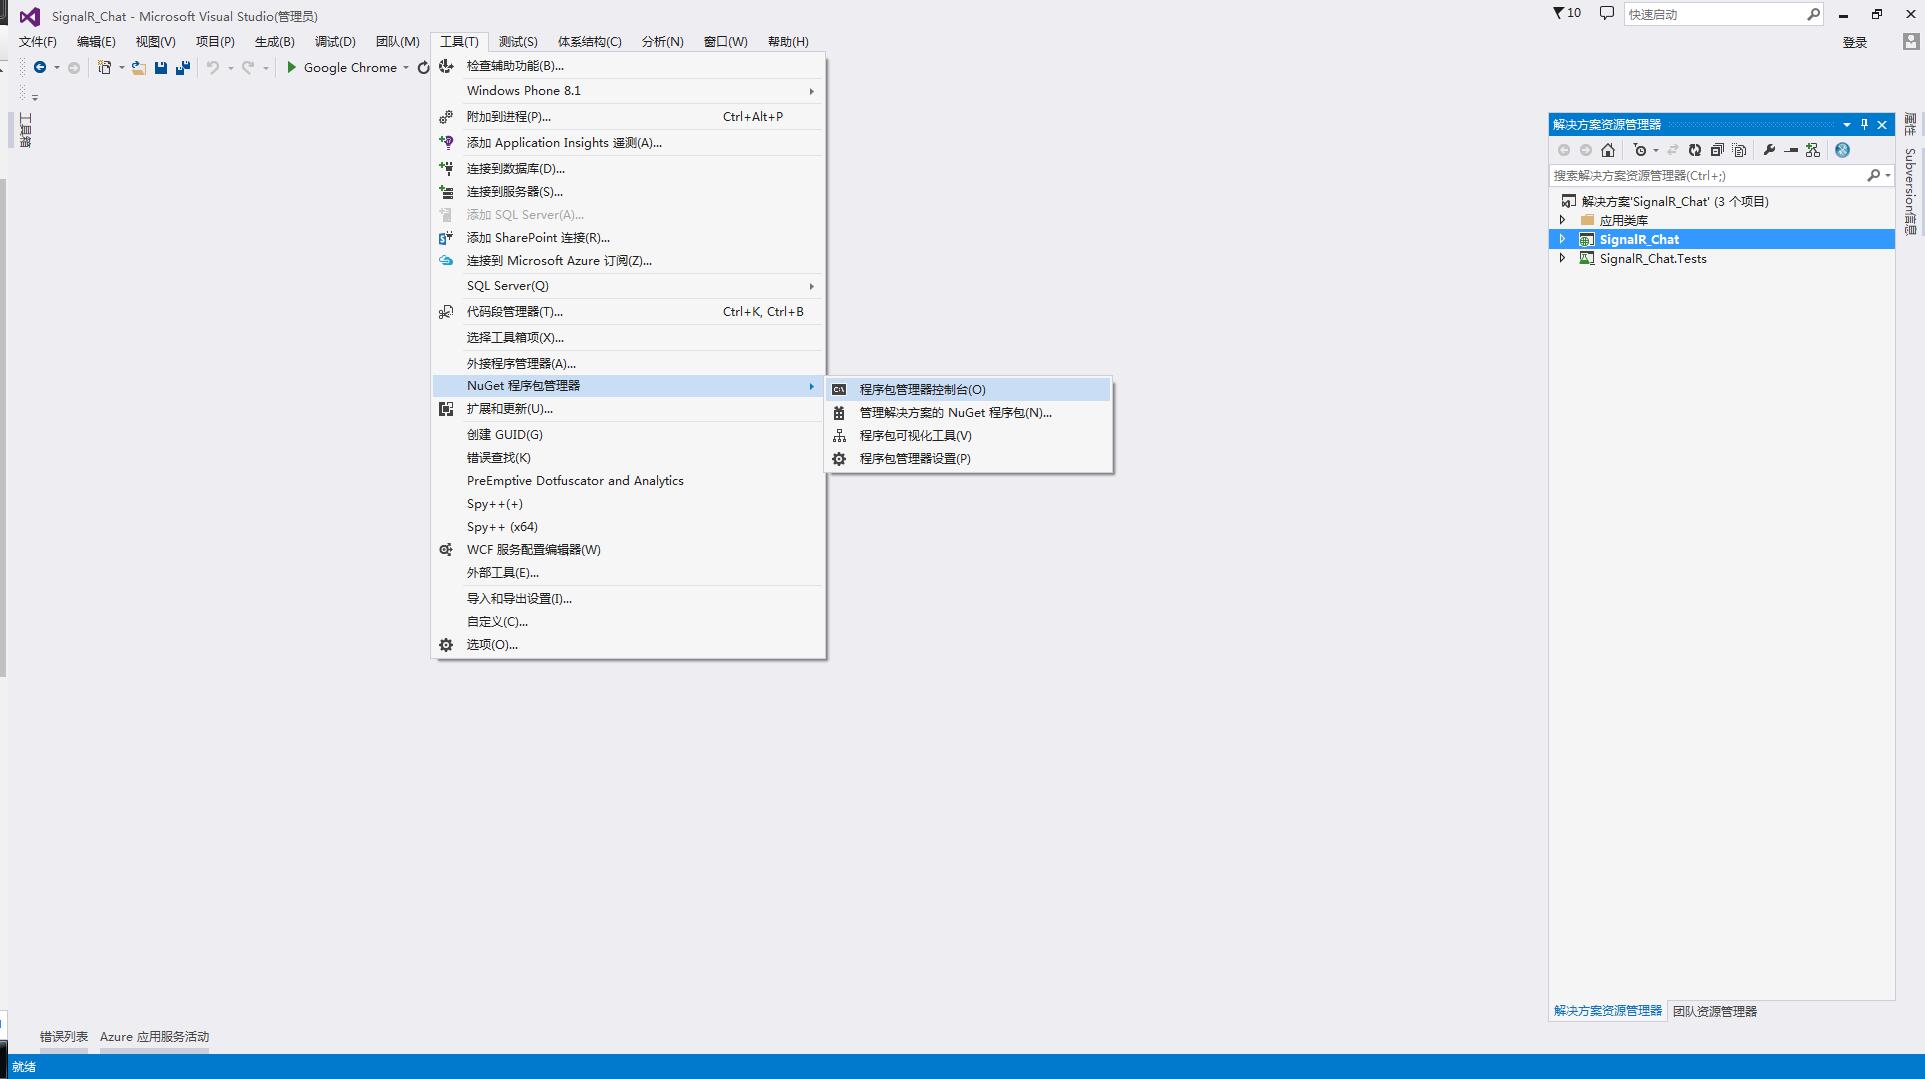Screen dimensions: 1925x1079
Task: Click the Refresh icon in Solution Explorer
Action: pos(1695,150)
